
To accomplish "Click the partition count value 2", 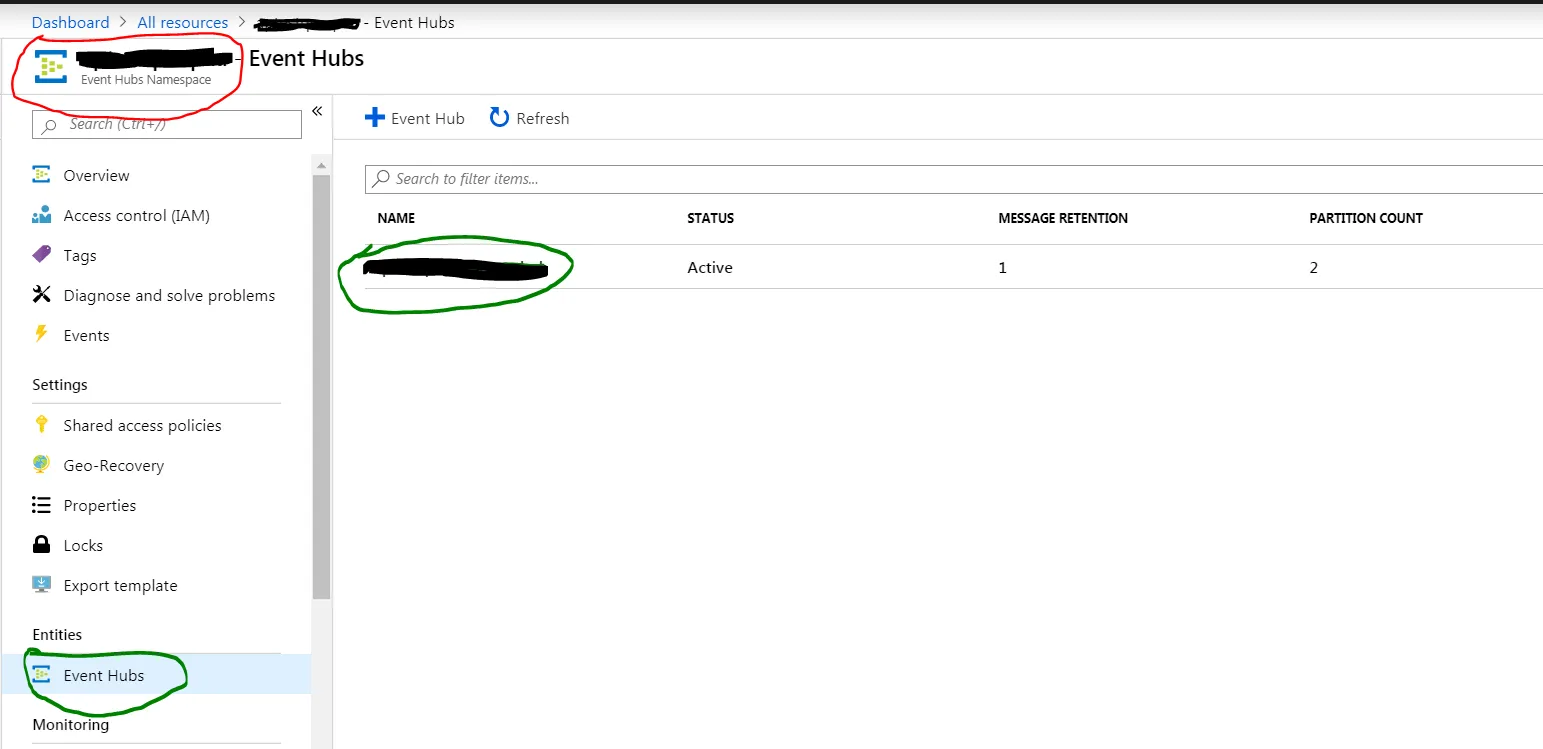I will (1314, 268).
